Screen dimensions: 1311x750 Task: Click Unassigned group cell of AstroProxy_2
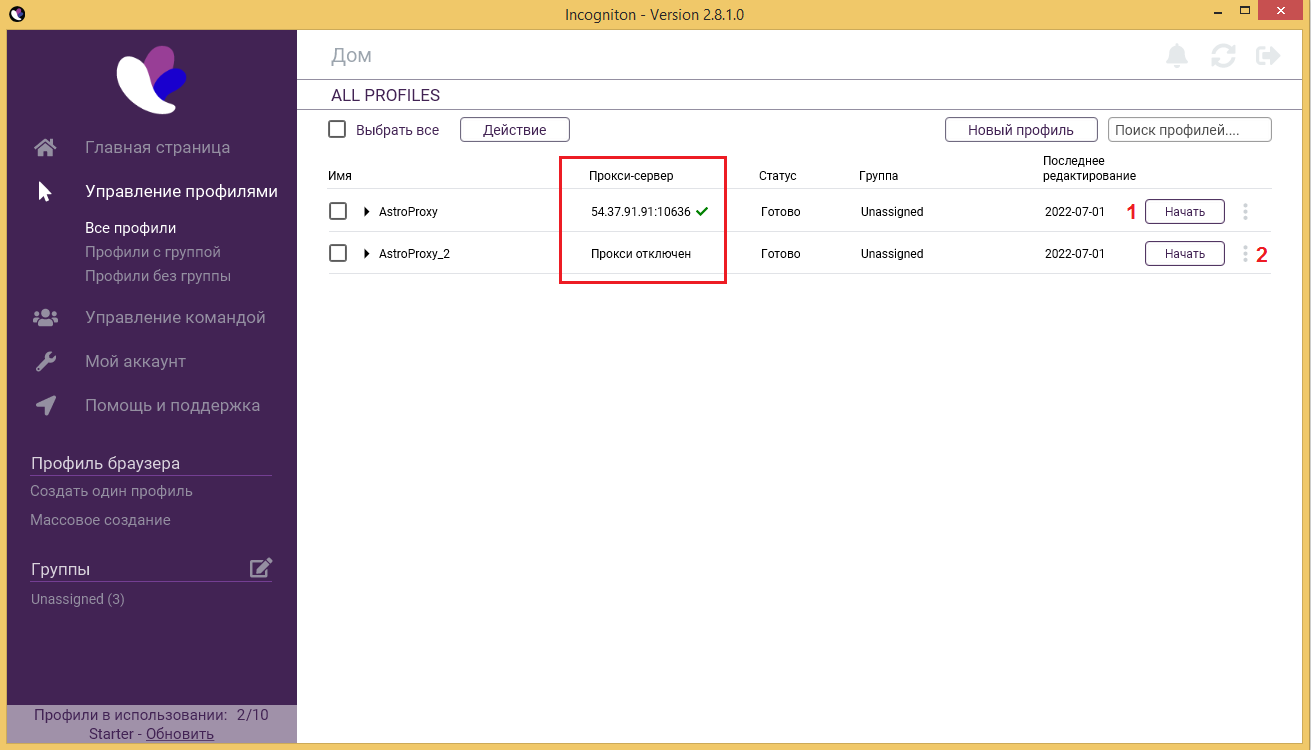[x=892, y=254]
